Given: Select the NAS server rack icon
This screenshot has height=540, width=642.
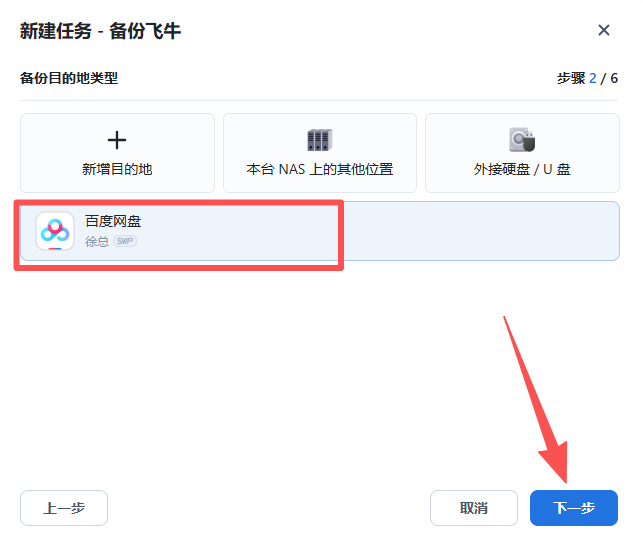Looking at the screenshot, I should [x=320, y=140].
